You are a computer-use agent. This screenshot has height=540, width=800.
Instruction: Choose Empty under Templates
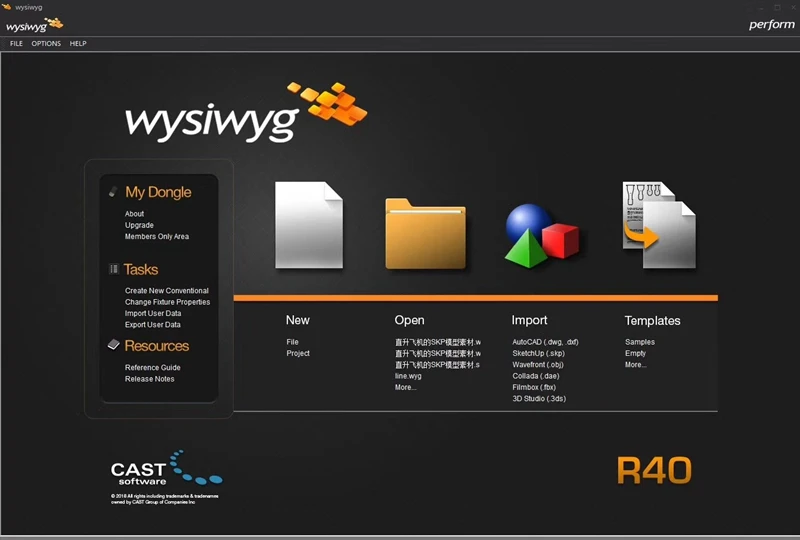point(635,353)
